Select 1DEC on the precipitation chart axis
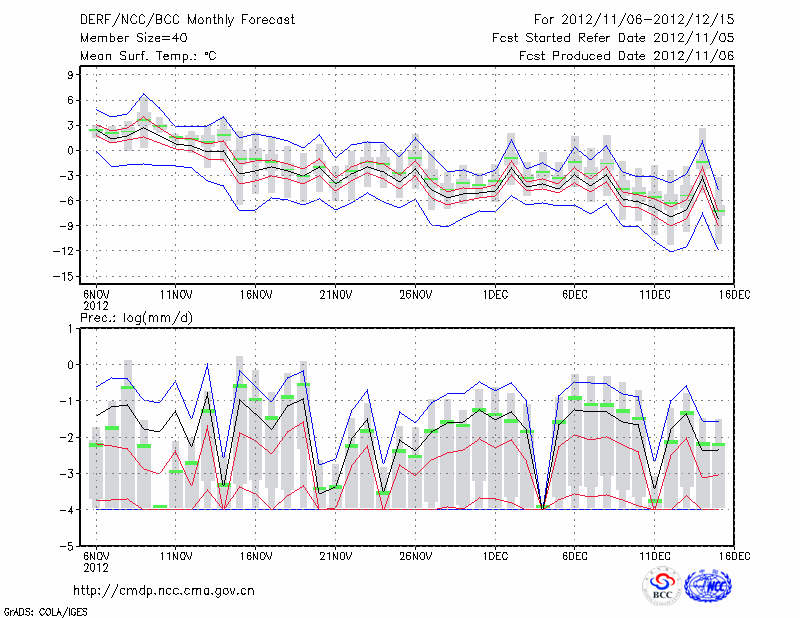800x618 pixels. point(495,555)
